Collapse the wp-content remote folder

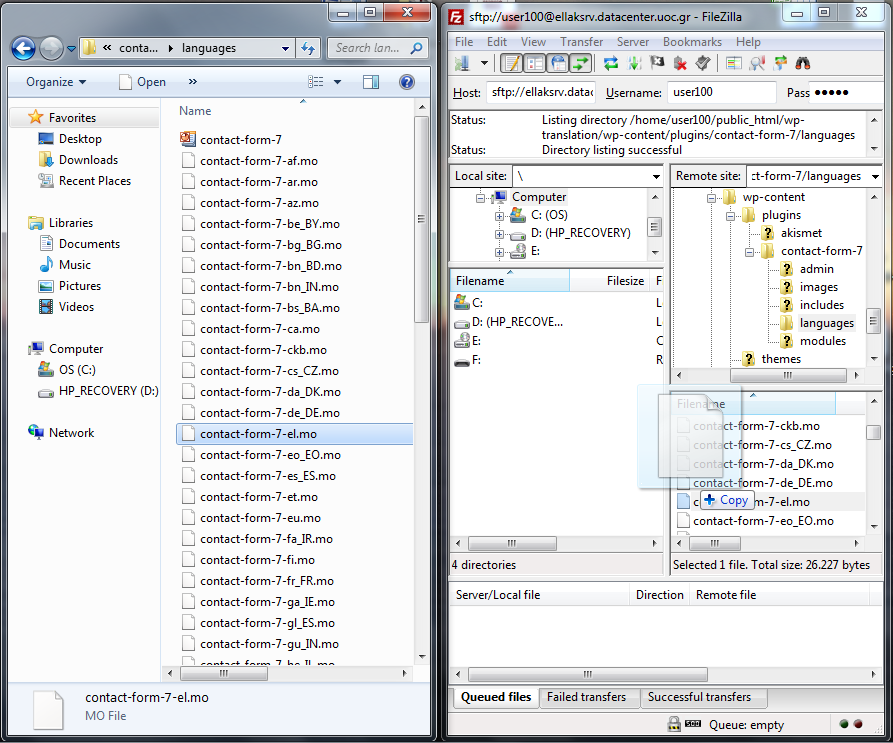tap(711, 198)
